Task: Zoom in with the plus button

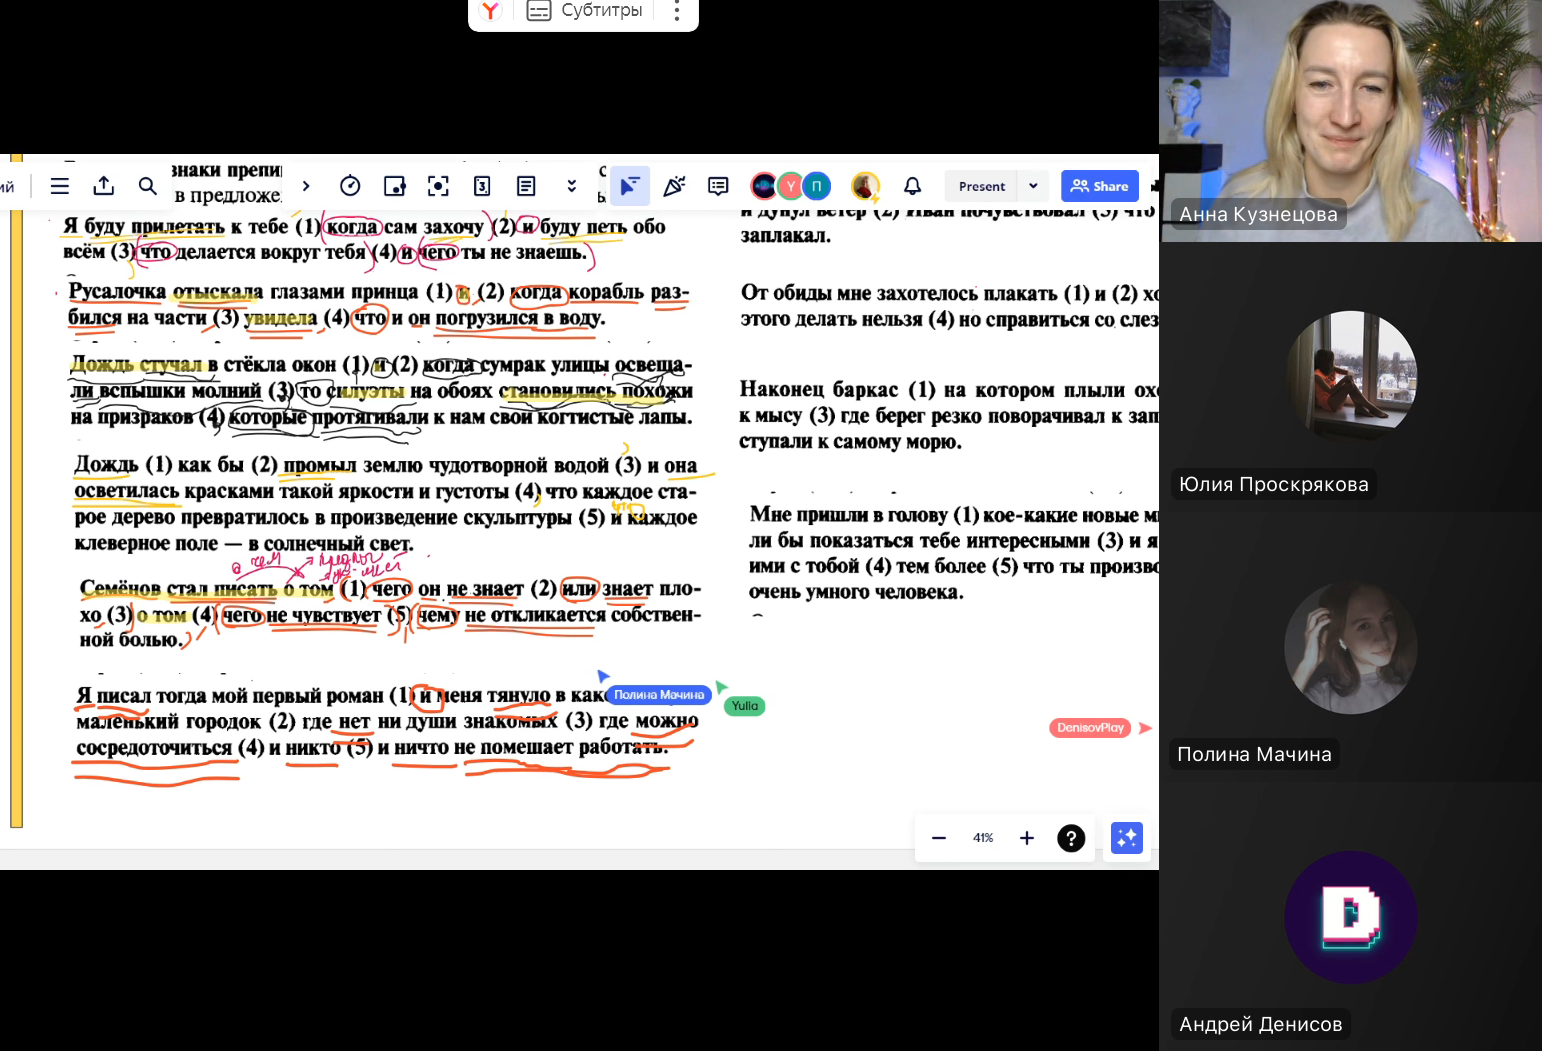Action: (1027, 838)
